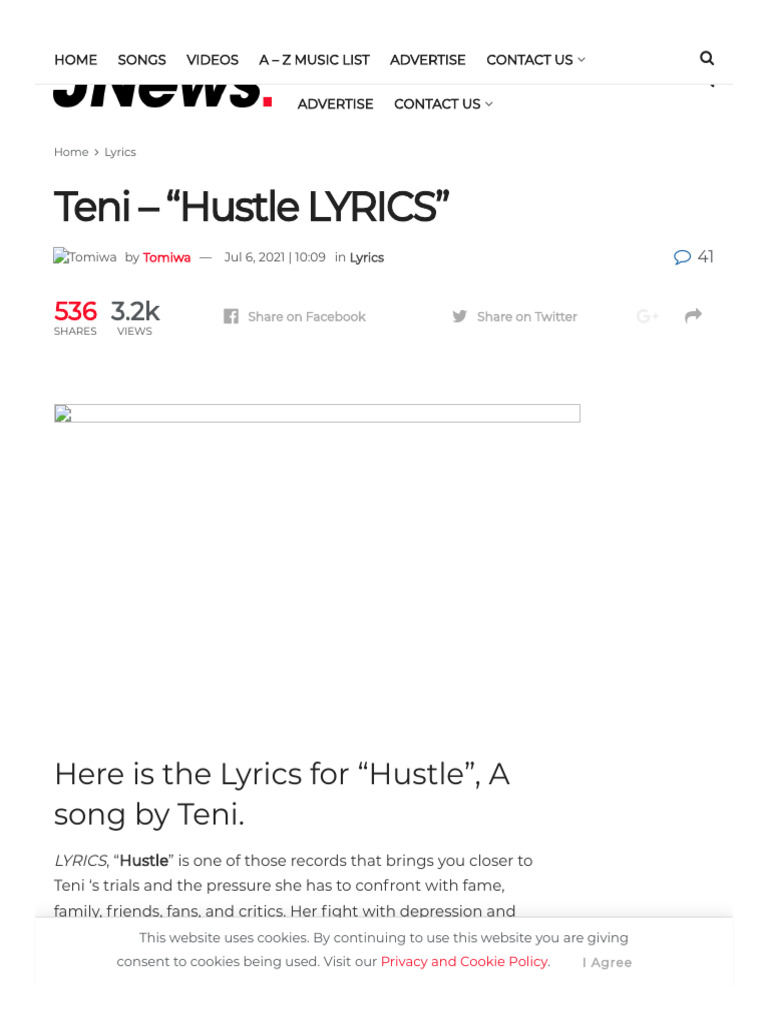Click the share arrow icon

coord(693,316)
